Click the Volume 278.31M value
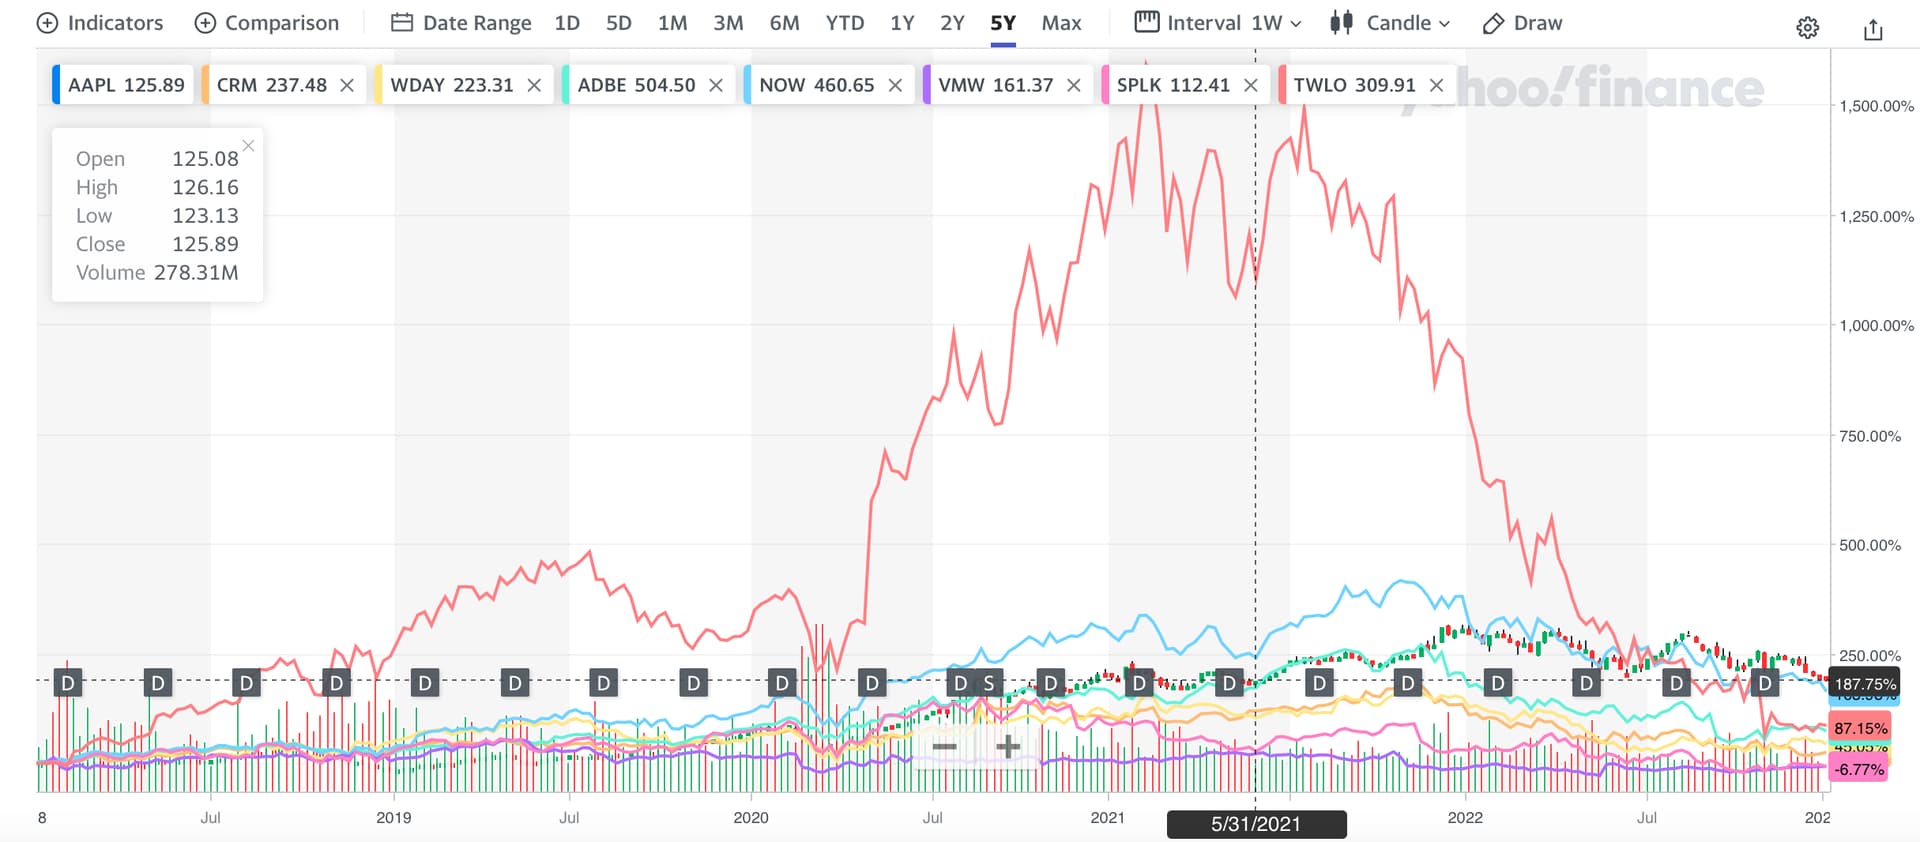1920x842 pixels. click(x=196, y=272)
